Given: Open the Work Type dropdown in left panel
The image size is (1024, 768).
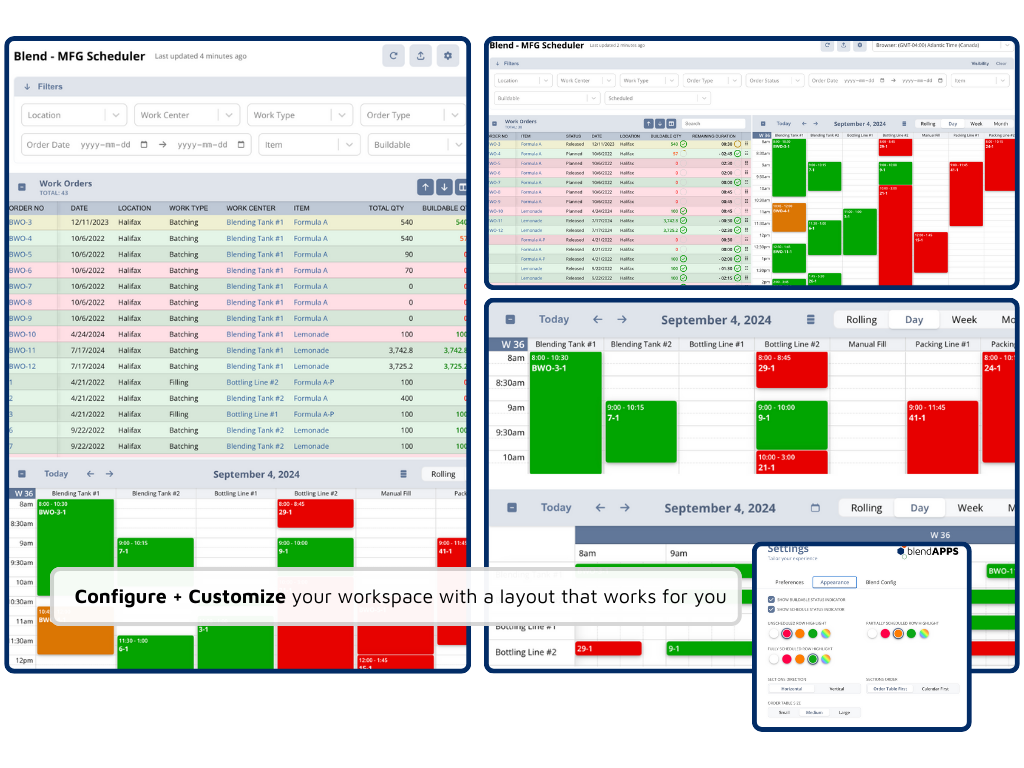Looking at the screenshot, I should coord(300,115).
